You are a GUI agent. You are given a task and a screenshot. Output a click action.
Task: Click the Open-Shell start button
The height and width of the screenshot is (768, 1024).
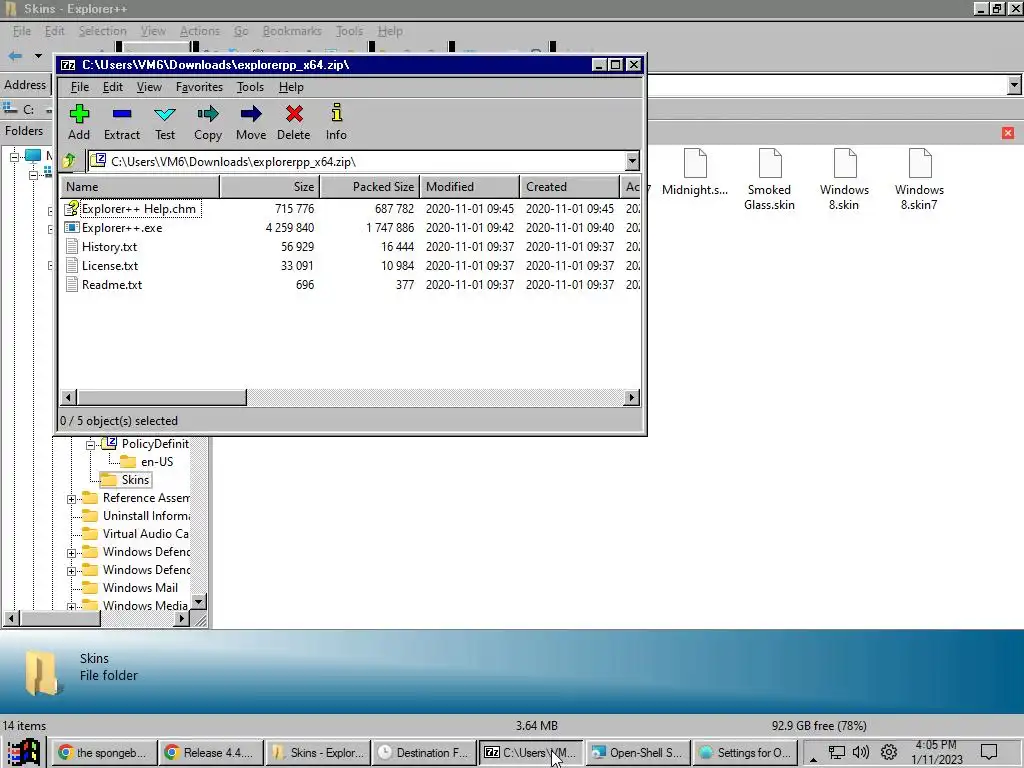24,752
